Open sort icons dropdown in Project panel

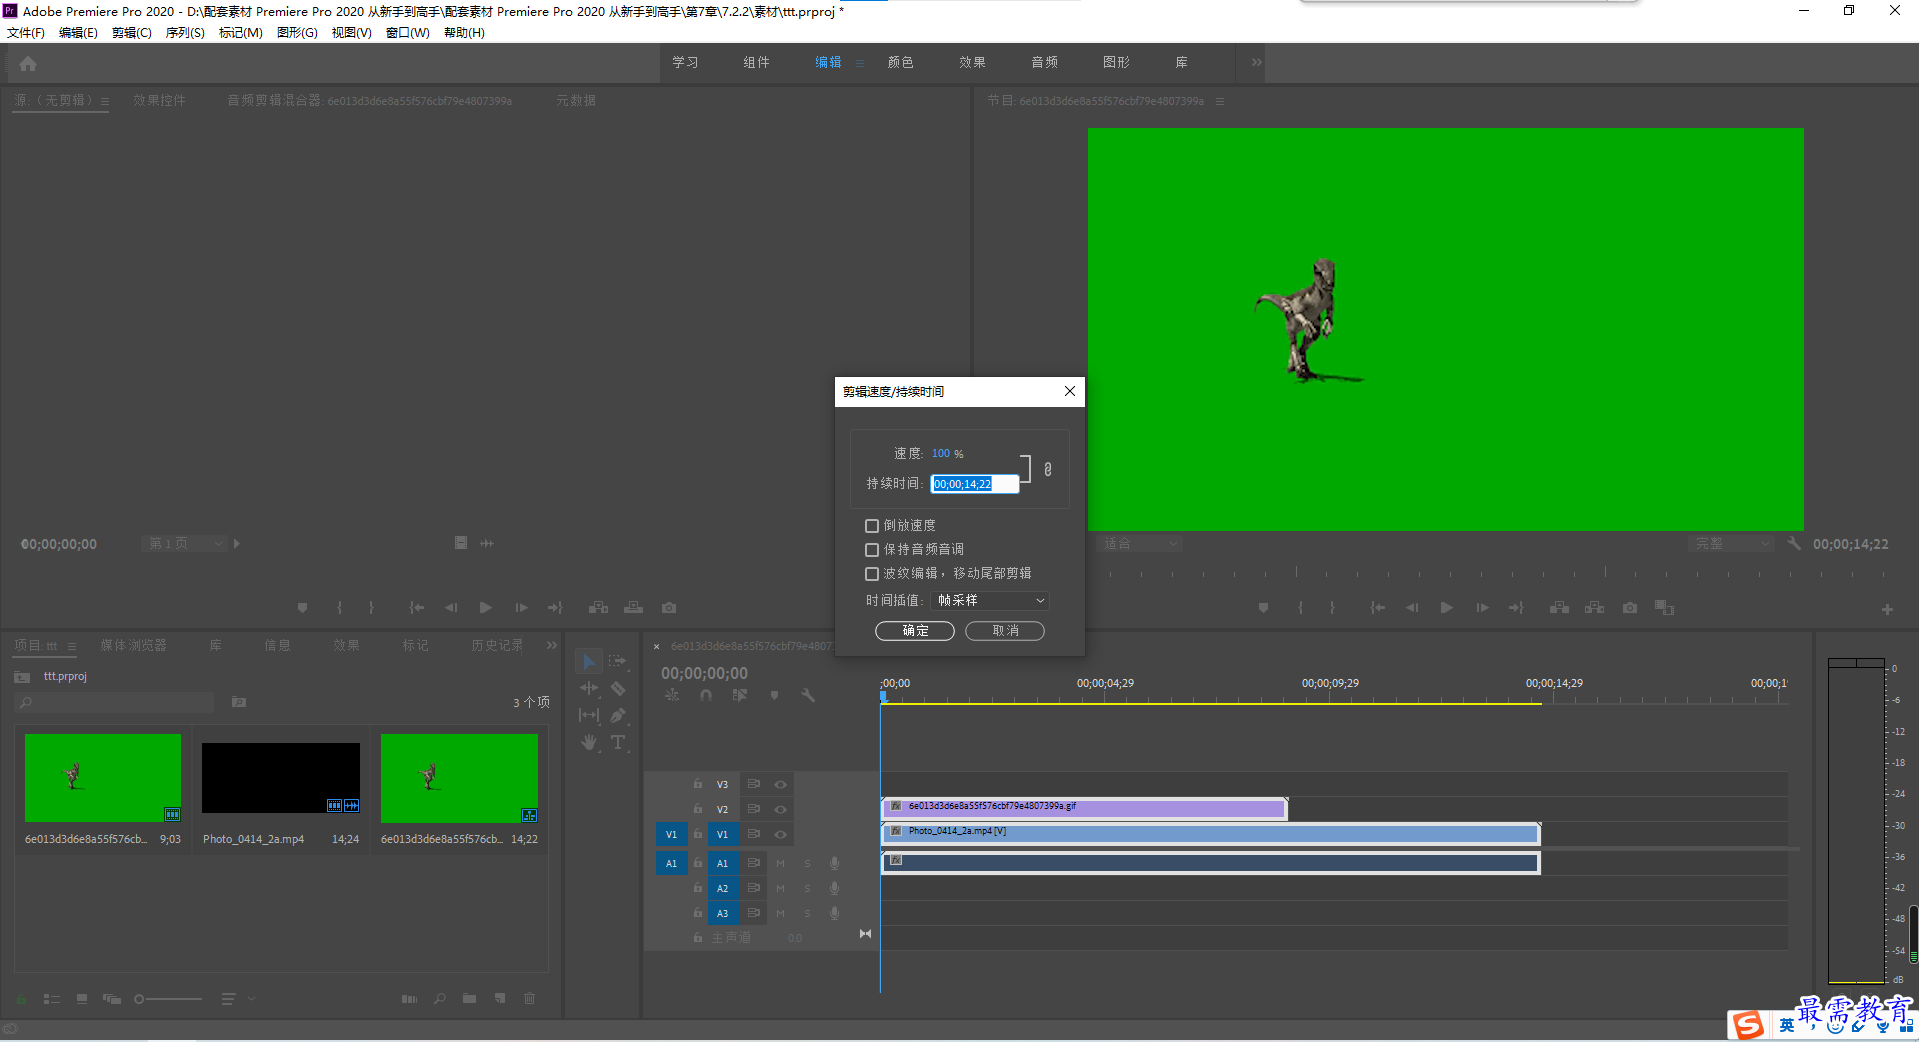(238, 999)
